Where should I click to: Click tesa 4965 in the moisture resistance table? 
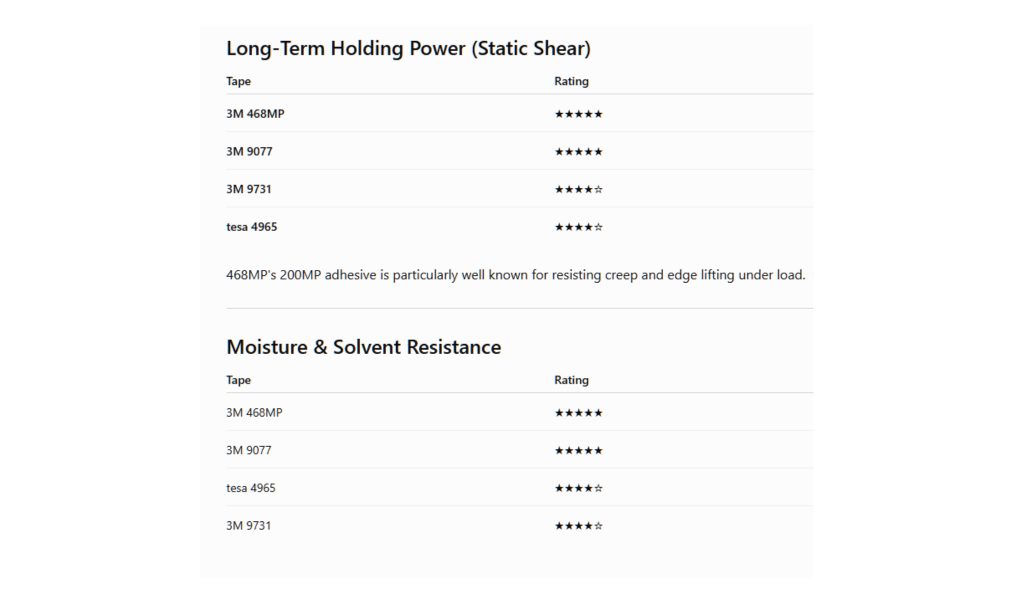tap(251, 488)
